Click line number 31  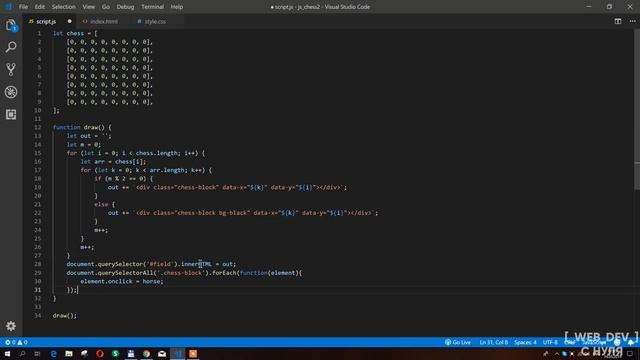(38, 290)
